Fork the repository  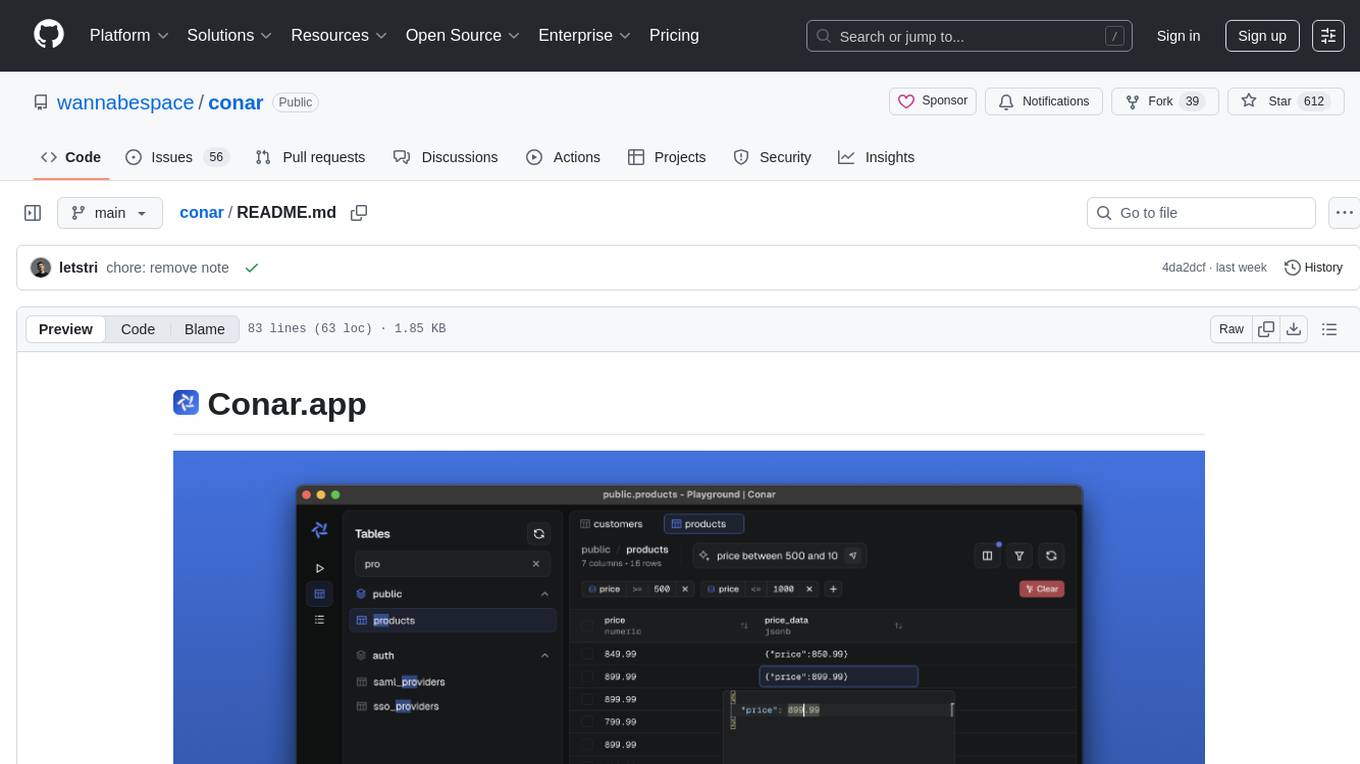1164,101
